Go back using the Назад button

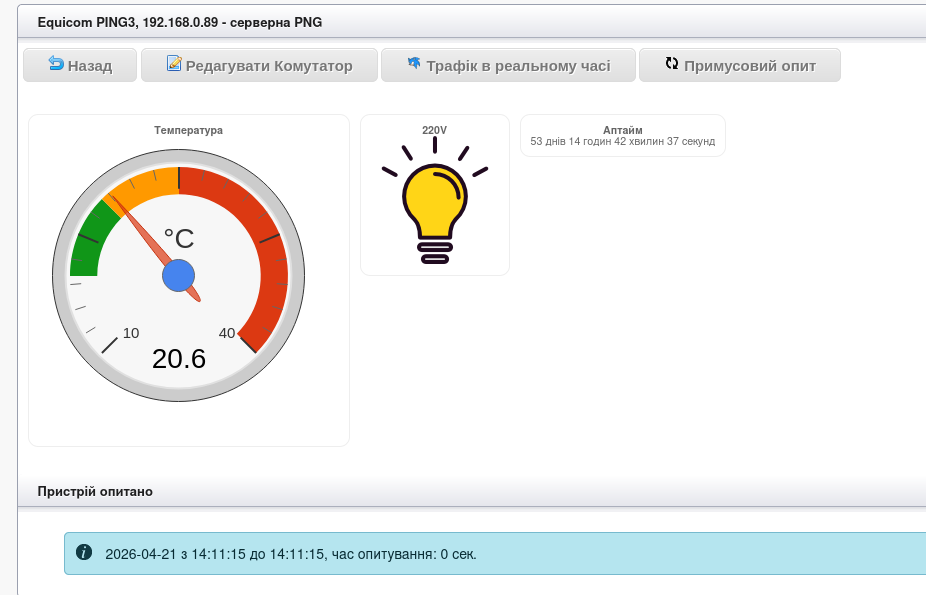coord(80,65)
